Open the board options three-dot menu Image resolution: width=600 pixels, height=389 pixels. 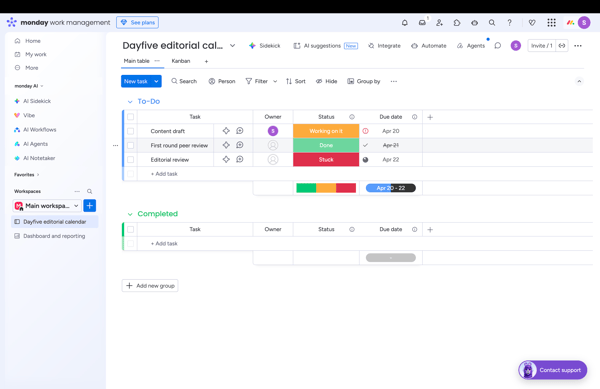pos(578,46)
